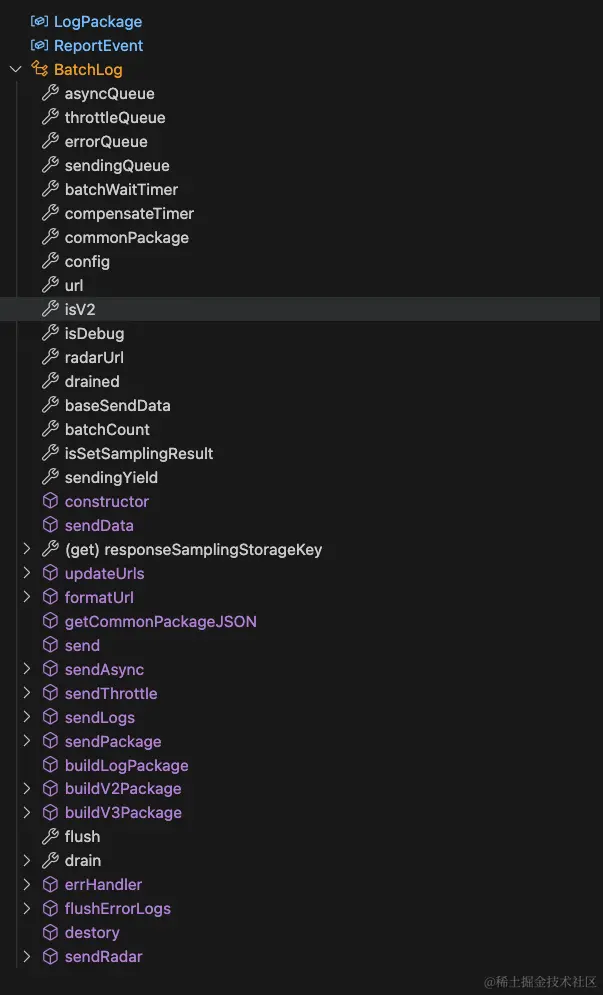Viewport: 603px width, 995px height.
Task: Expand the sendAsync method node
Action: 27,669
